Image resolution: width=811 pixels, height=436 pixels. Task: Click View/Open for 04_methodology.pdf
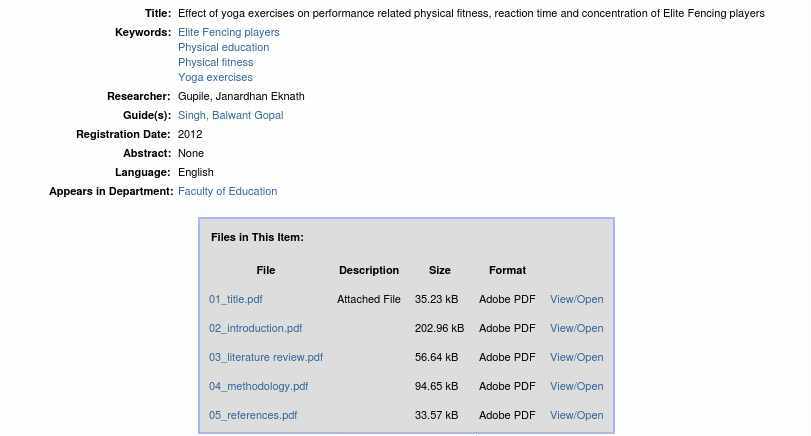(577, 386)
